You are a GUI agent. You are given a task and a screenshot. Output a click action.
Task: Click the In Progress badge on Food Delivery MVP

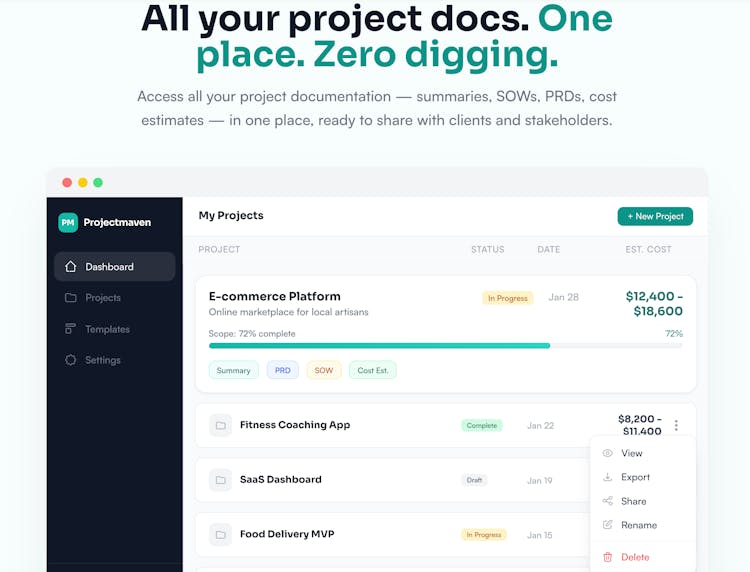(484, 535)
